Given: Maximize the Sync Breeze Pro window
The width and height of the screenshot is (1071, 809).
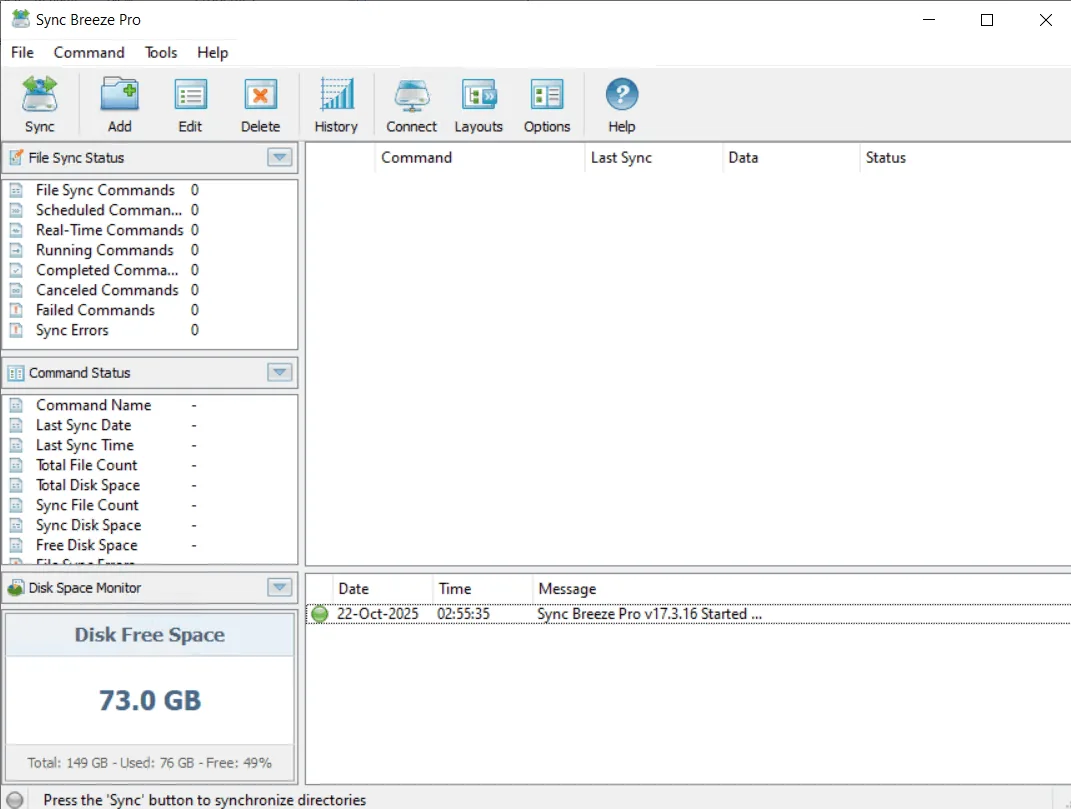Looking at the screenshot, I should click(986, 20).
